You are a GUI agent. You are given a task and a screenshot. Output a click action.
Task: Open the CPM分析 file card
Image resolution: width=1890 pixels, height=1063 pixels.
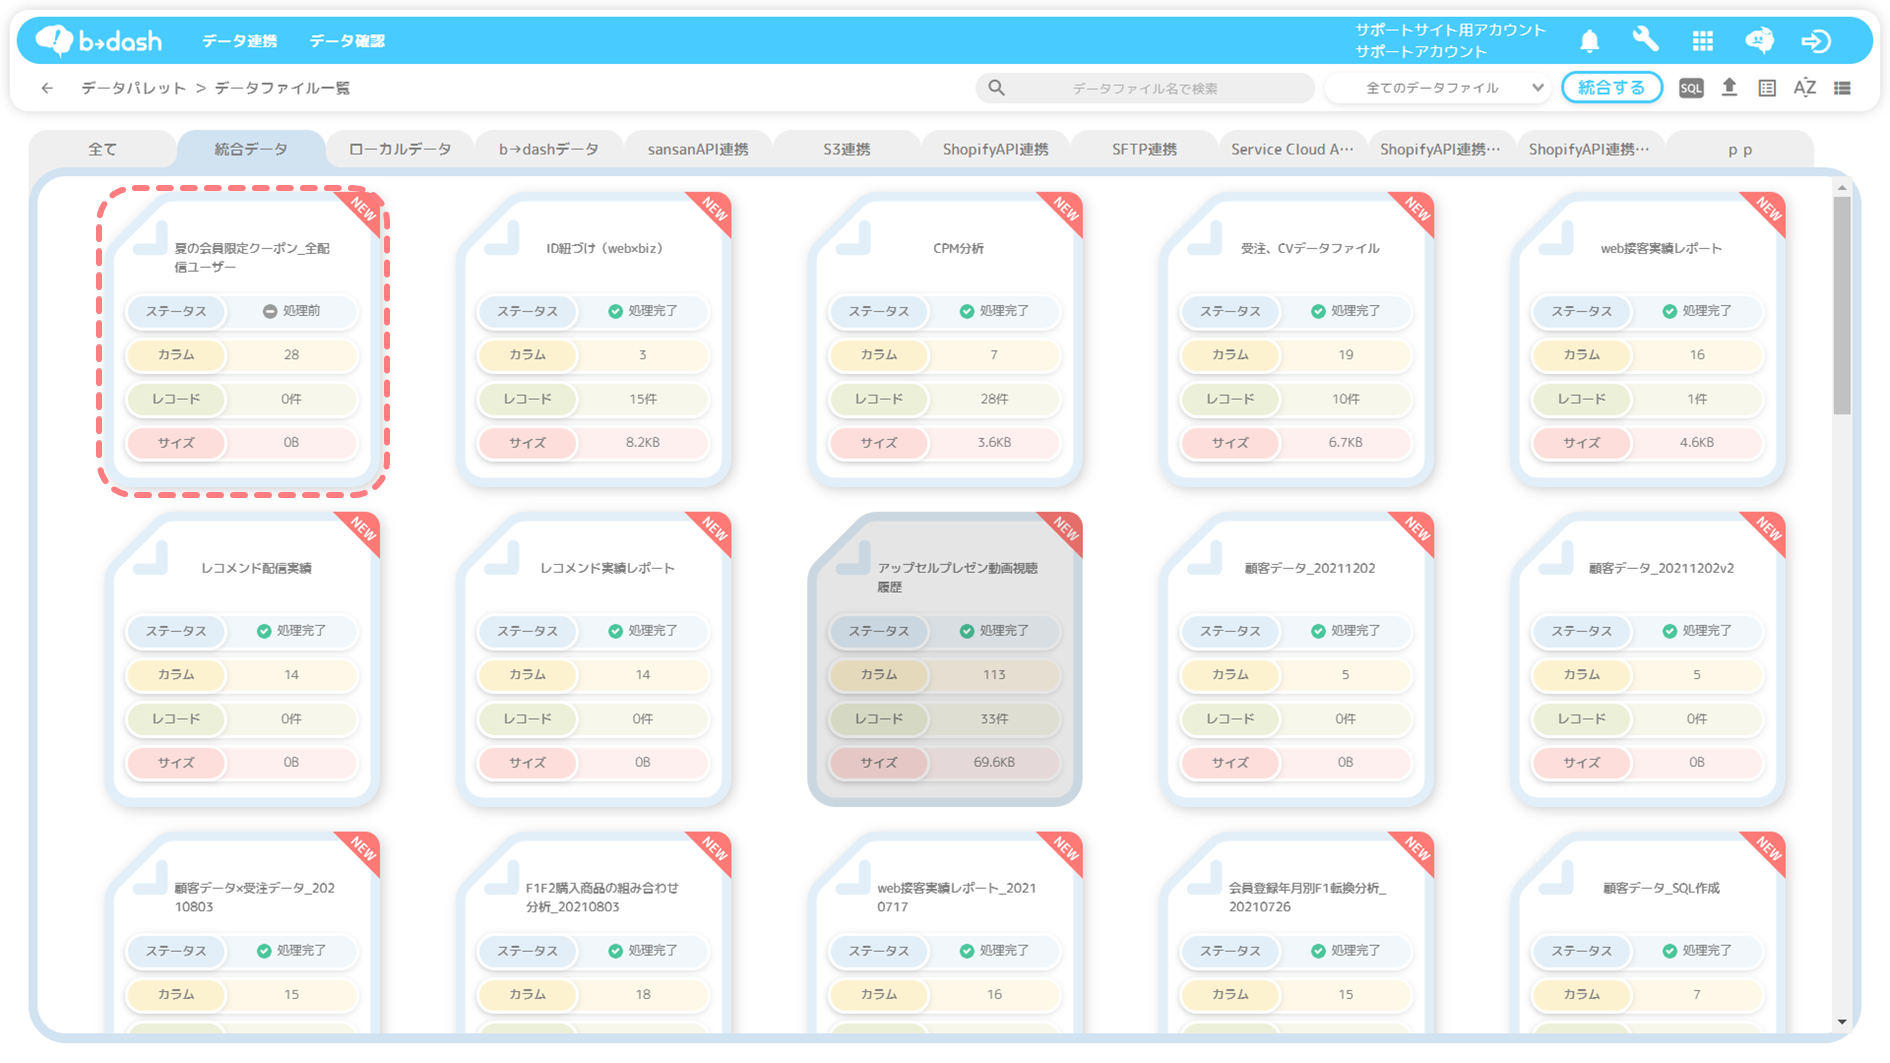click(x=945, y=340)
